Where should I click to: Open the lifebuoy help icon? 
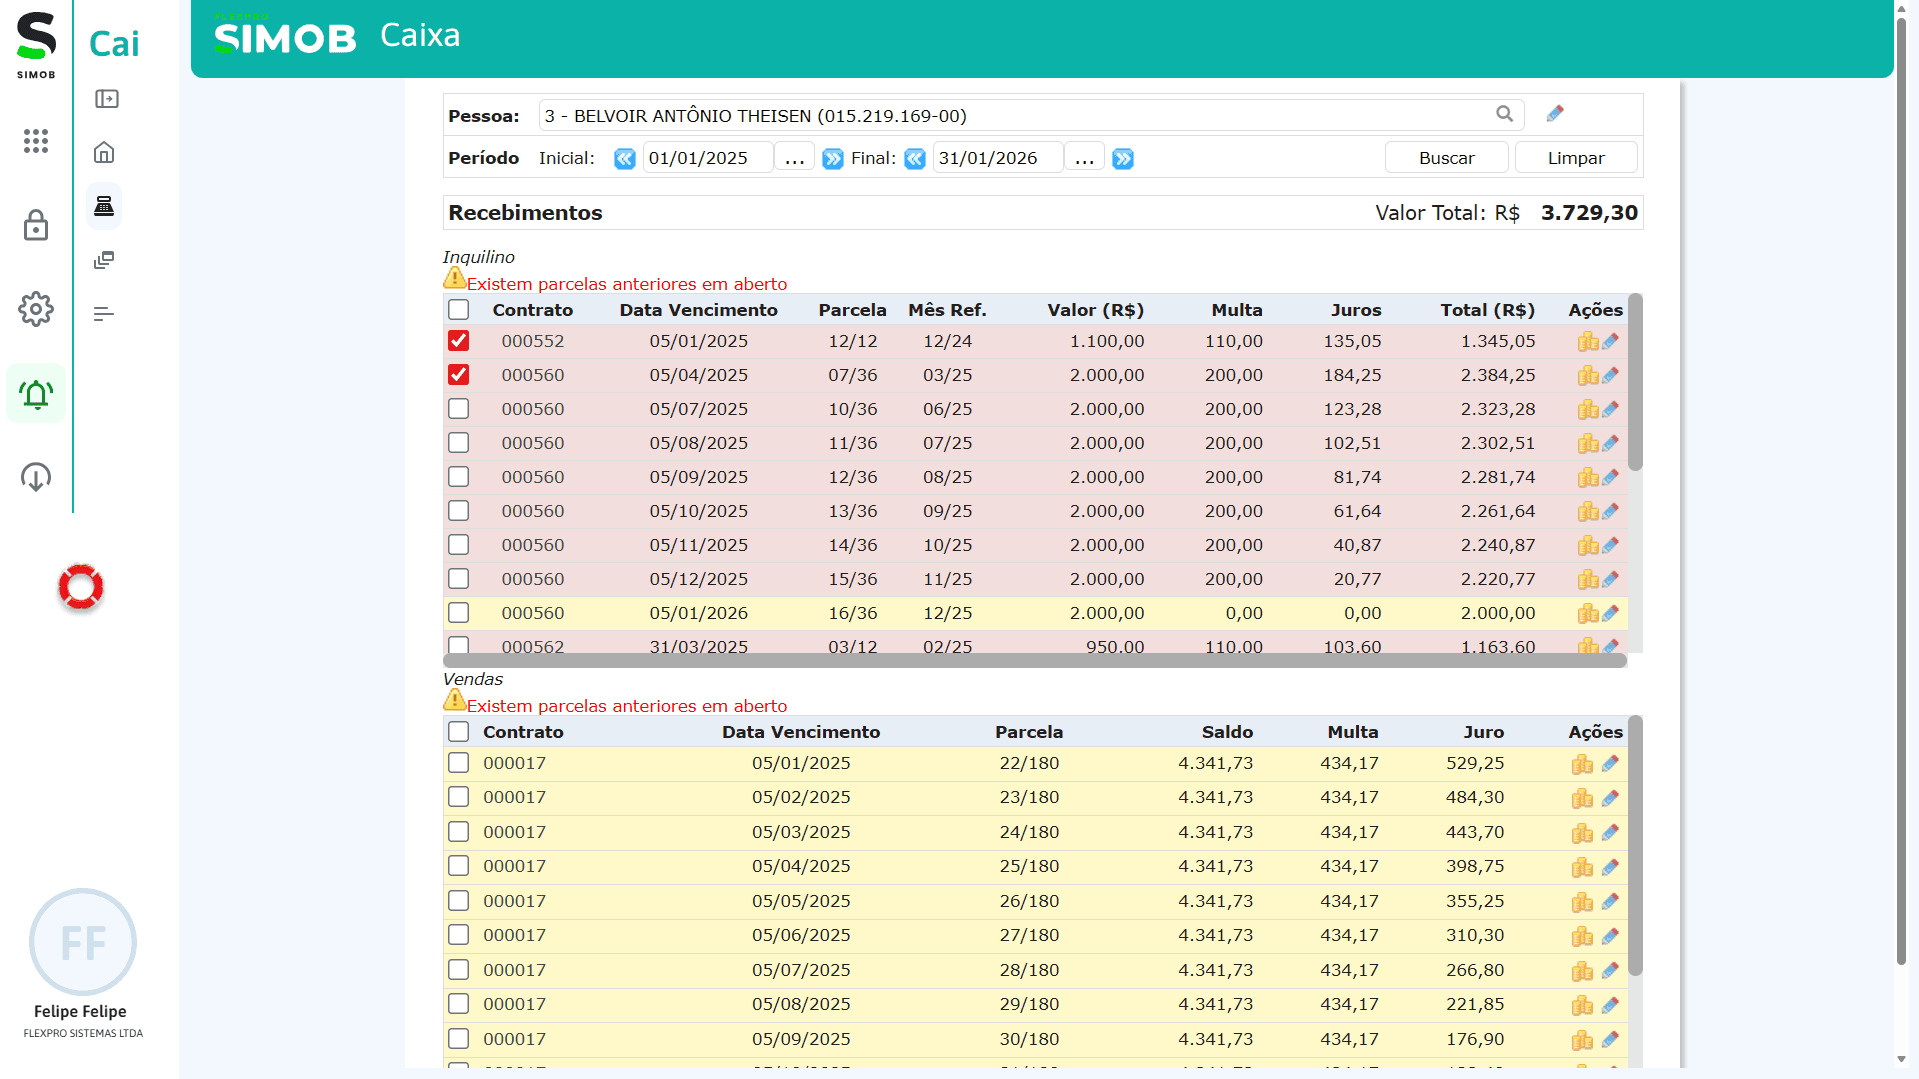[x=81, y=587]
